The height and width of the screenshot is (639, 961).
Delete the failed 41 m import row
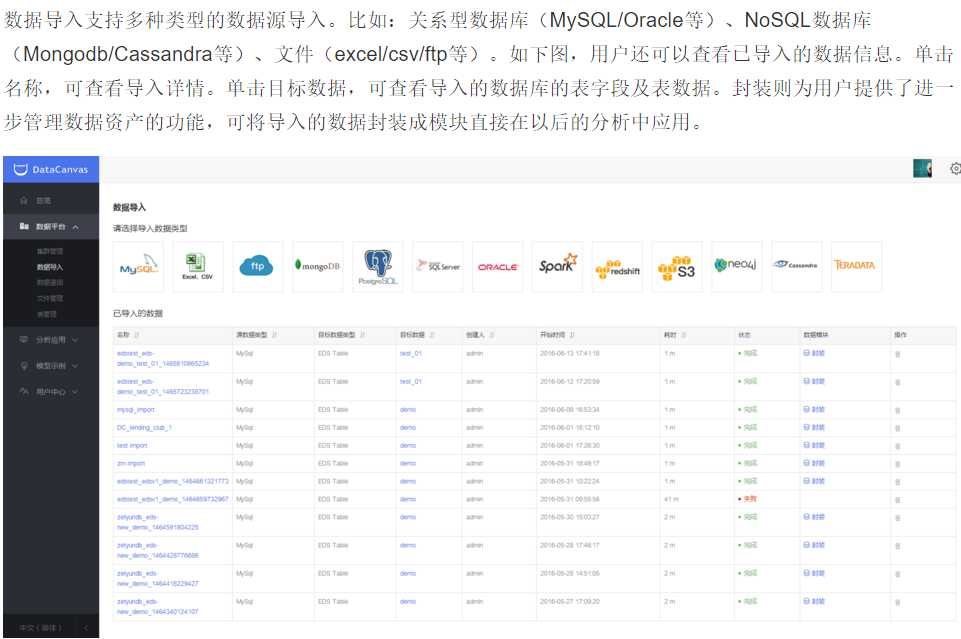[x=897, y=500]
